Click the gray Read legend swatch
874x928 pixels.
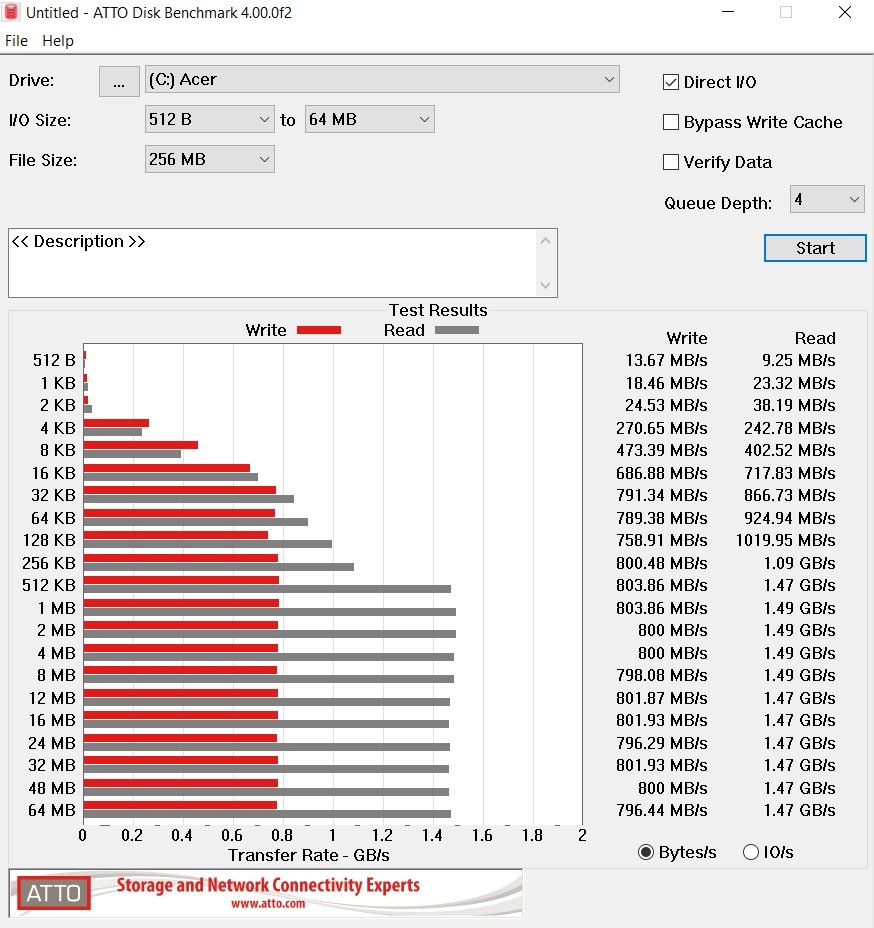[457, 330]
